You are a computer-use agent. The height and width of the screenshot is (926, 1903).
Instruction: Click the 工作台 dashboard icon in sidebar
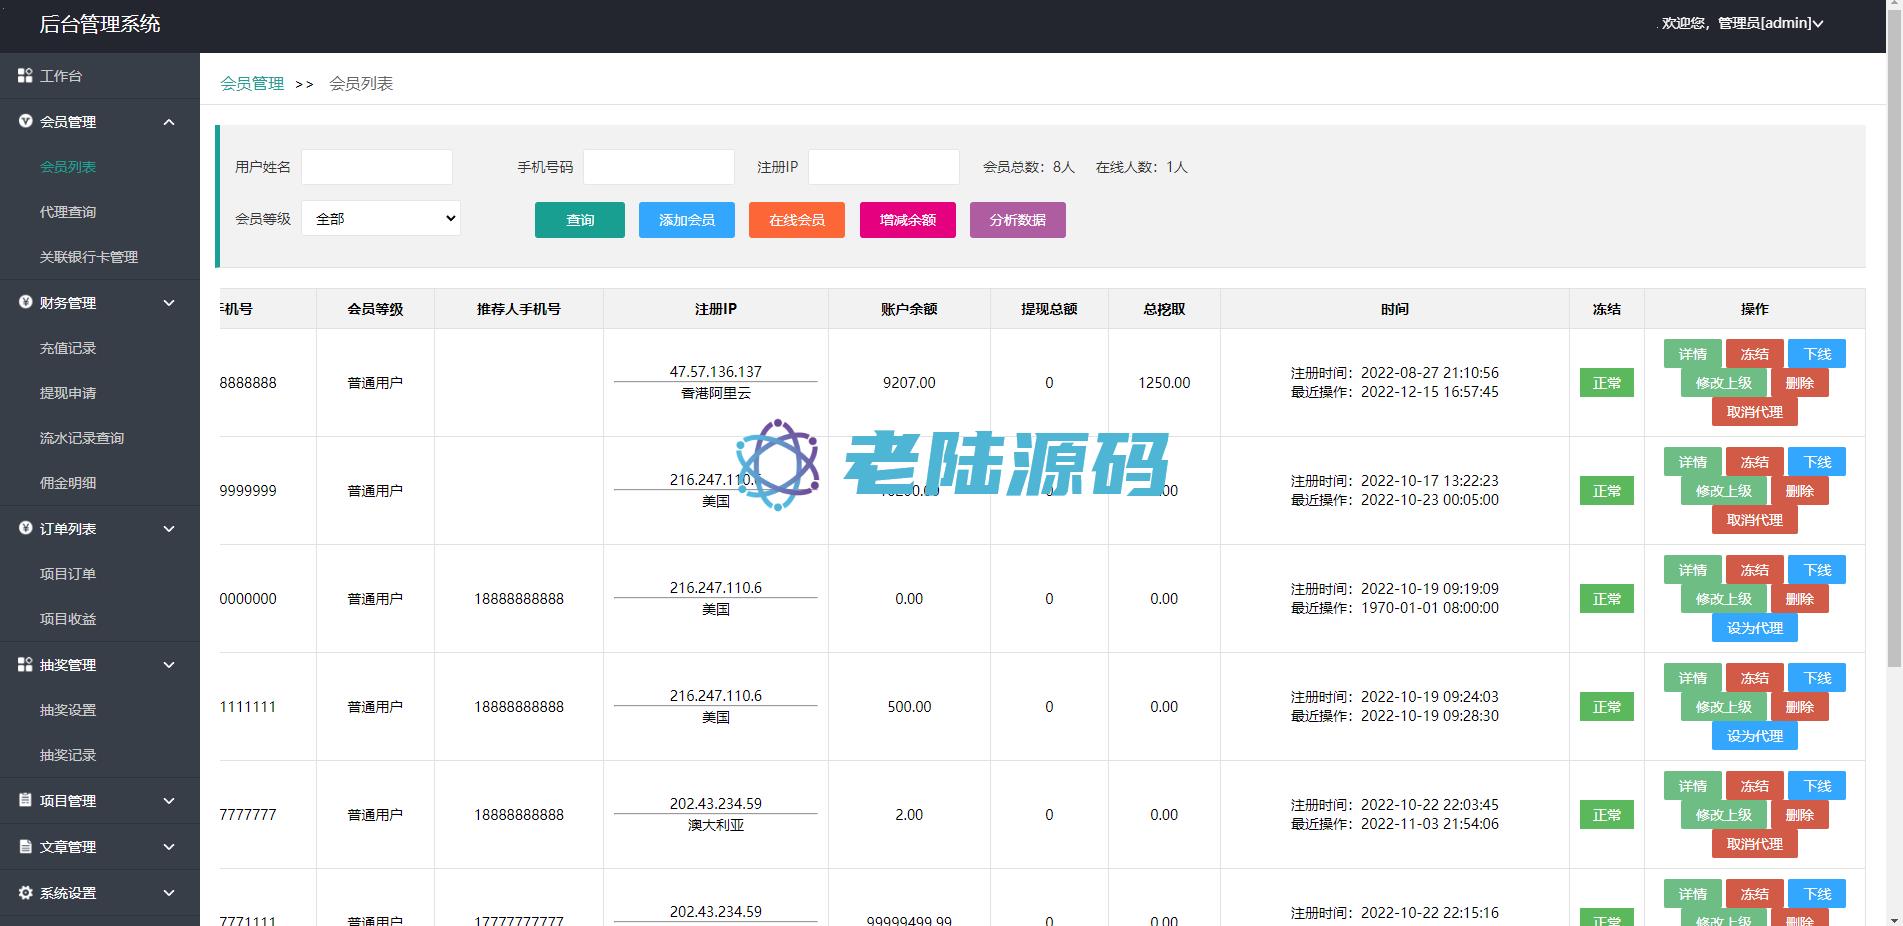click(25, 76)
